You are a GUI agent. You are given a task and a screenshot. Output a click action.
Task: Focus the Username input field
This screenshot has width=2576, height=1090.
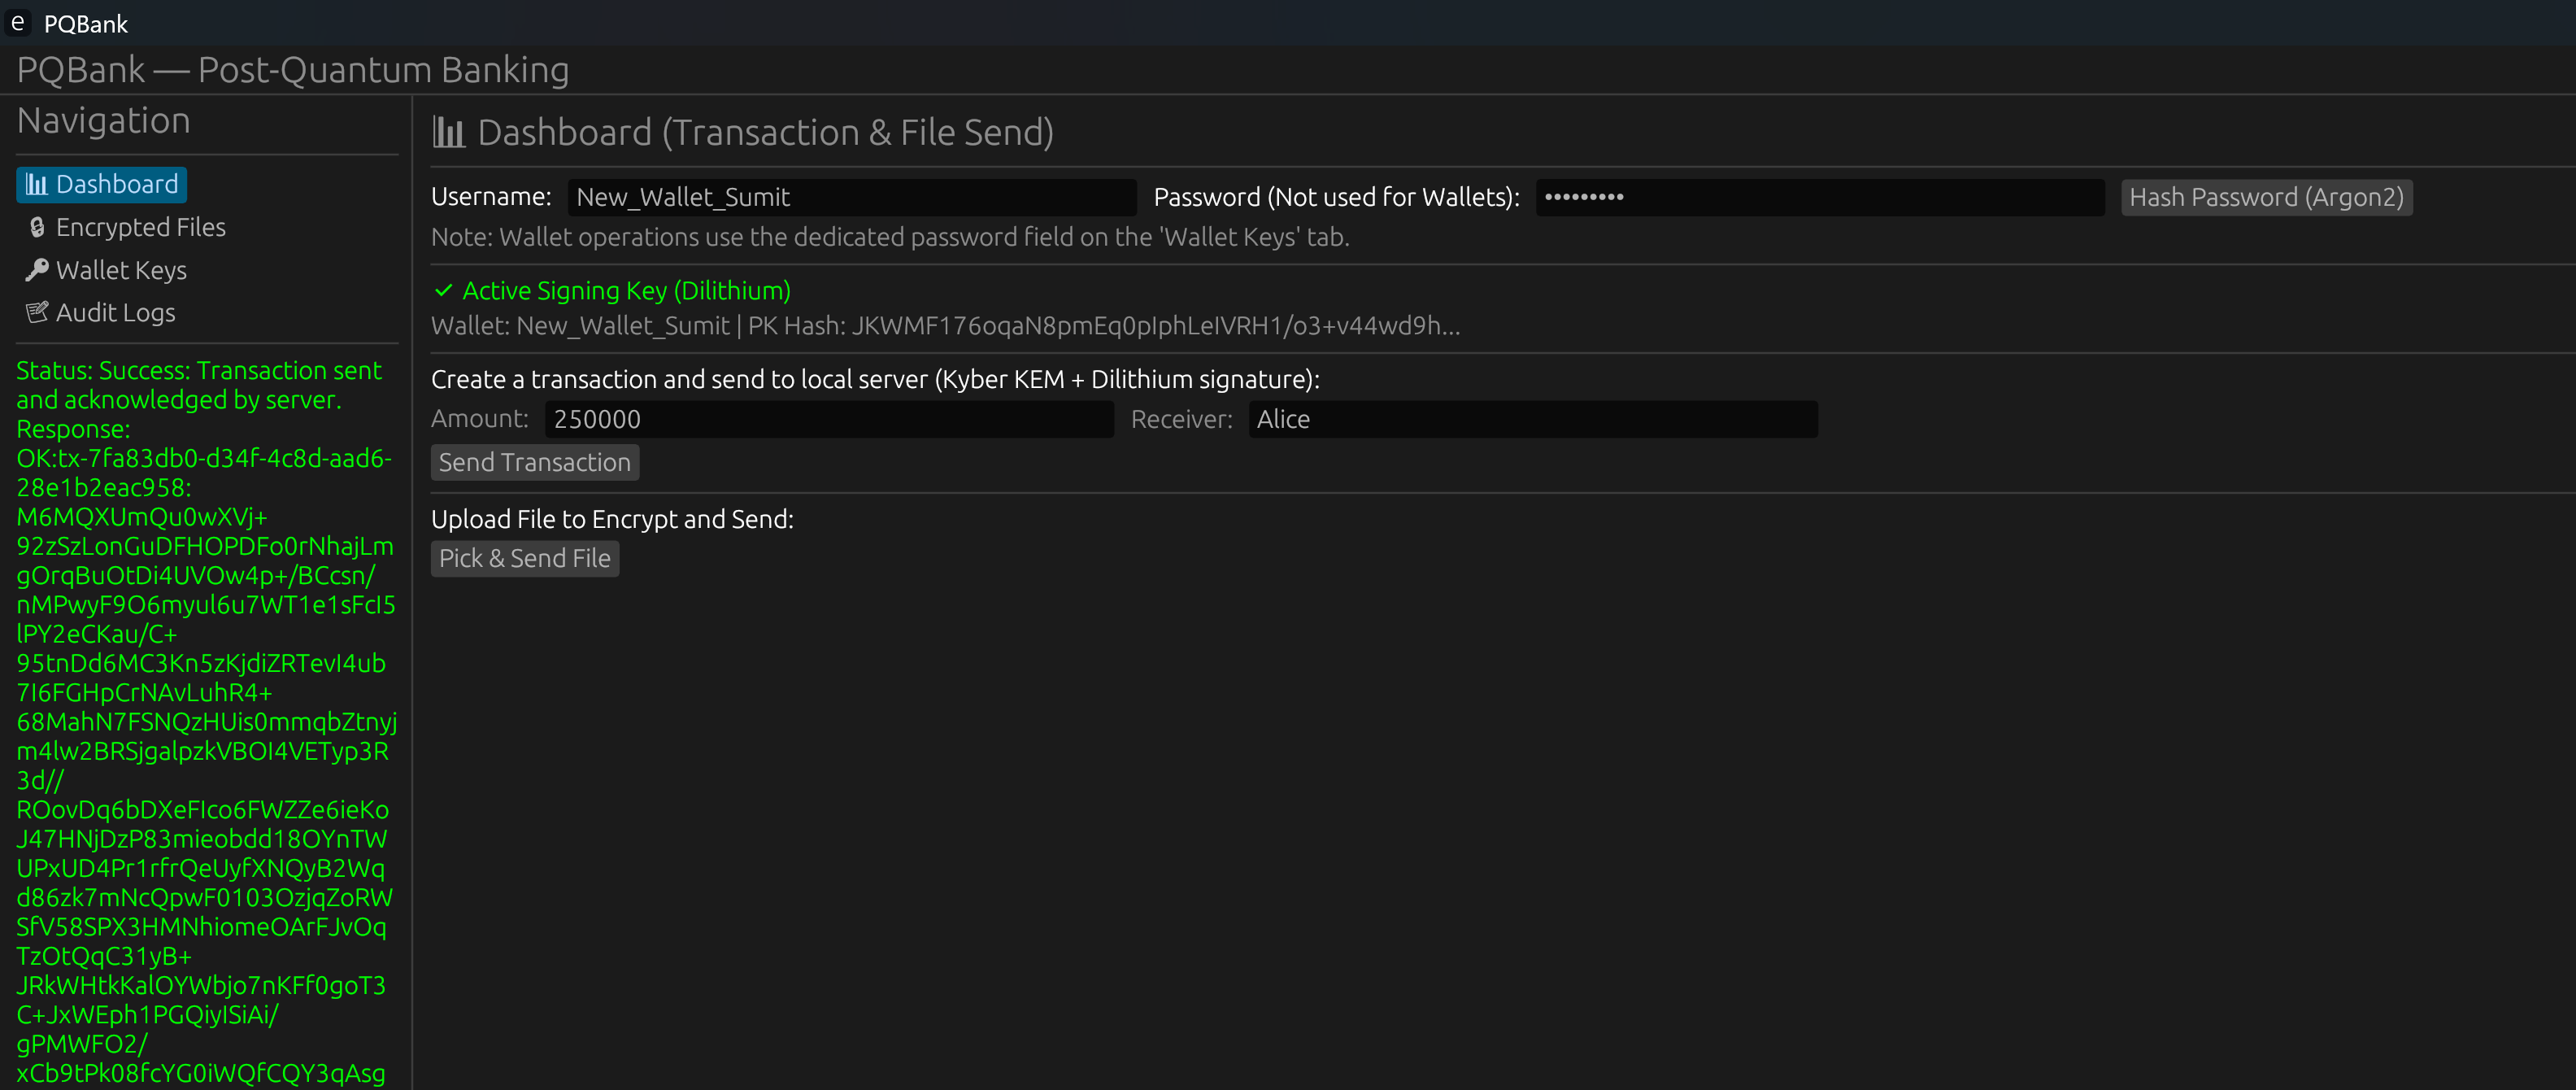[x=851, y=198]
